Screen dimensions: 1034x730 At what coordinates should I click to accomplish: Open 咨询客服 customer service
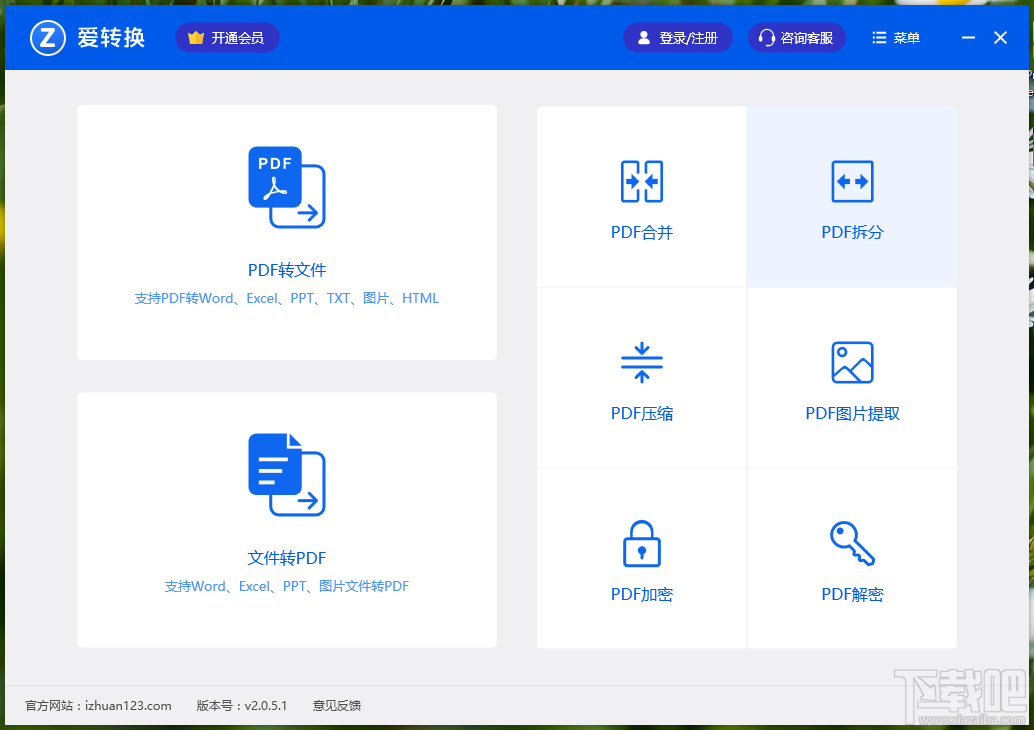click(x=797, y=37)
